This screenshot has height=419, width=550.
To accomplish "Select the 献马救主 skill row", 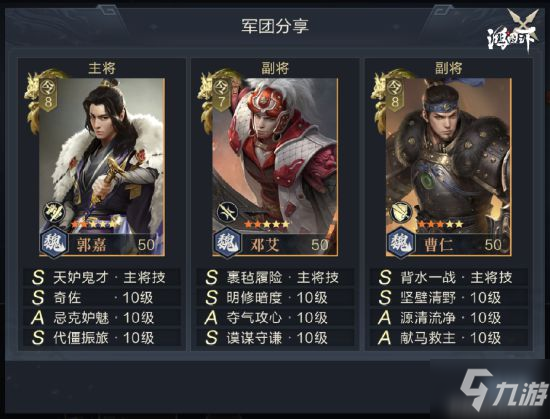I will click(x=449, y=338).
